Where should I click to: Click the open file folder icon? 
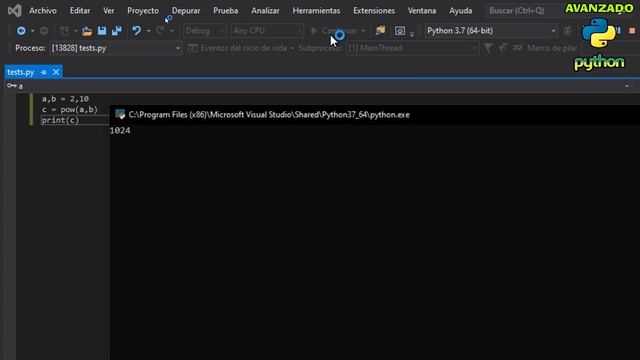pos(87,31)
